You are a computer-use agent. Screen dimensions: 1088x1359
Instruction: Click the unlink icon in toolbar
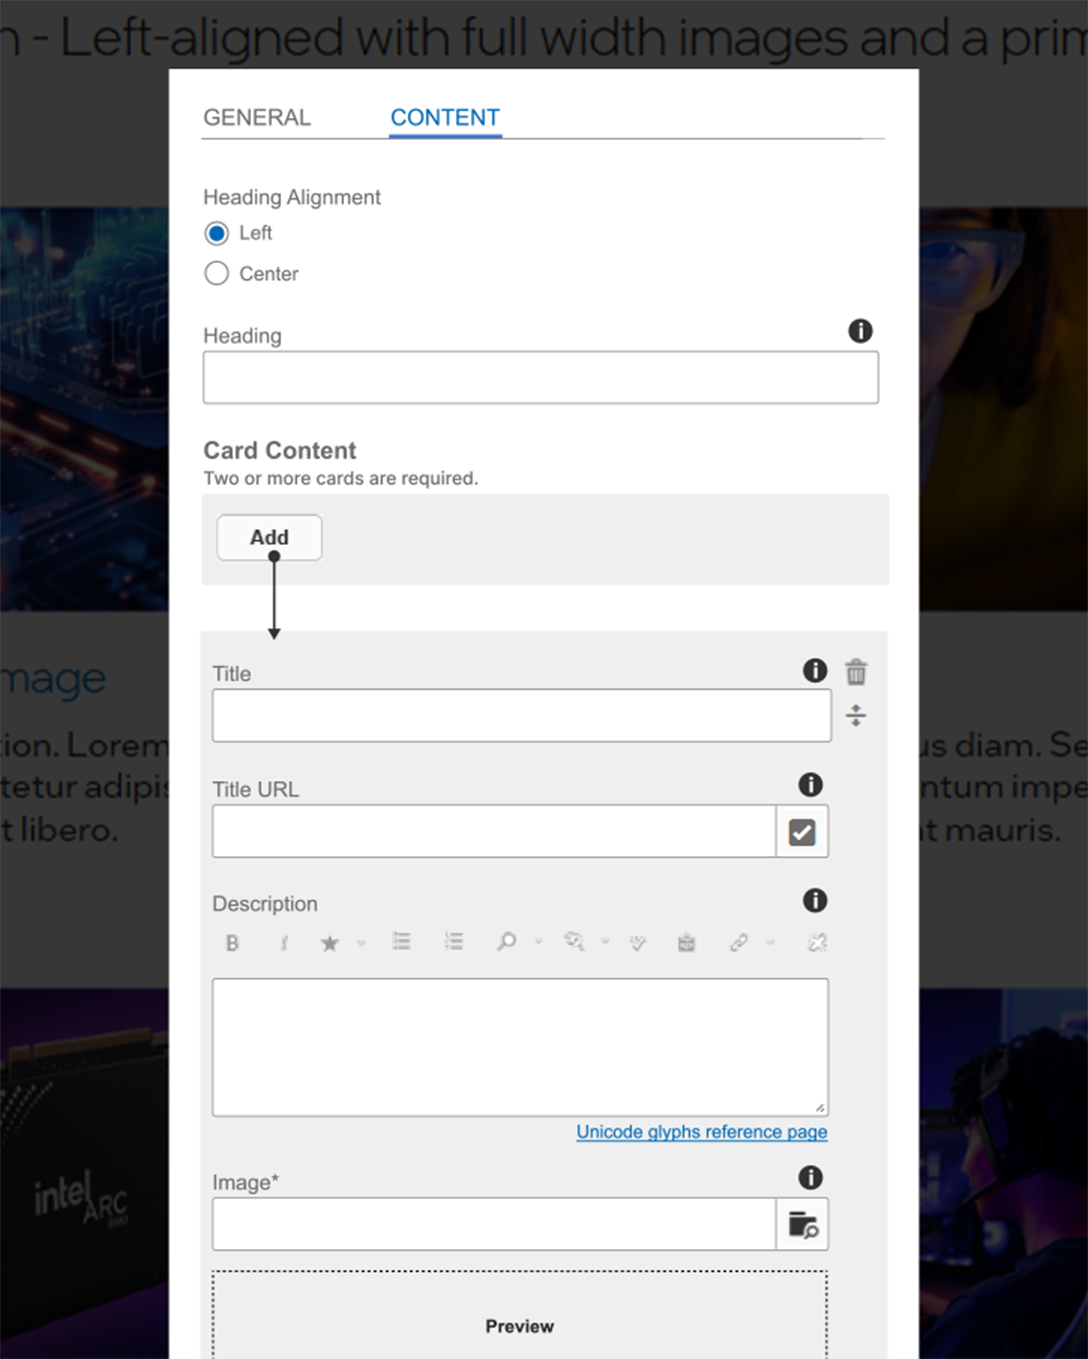(x=817, y=942)
